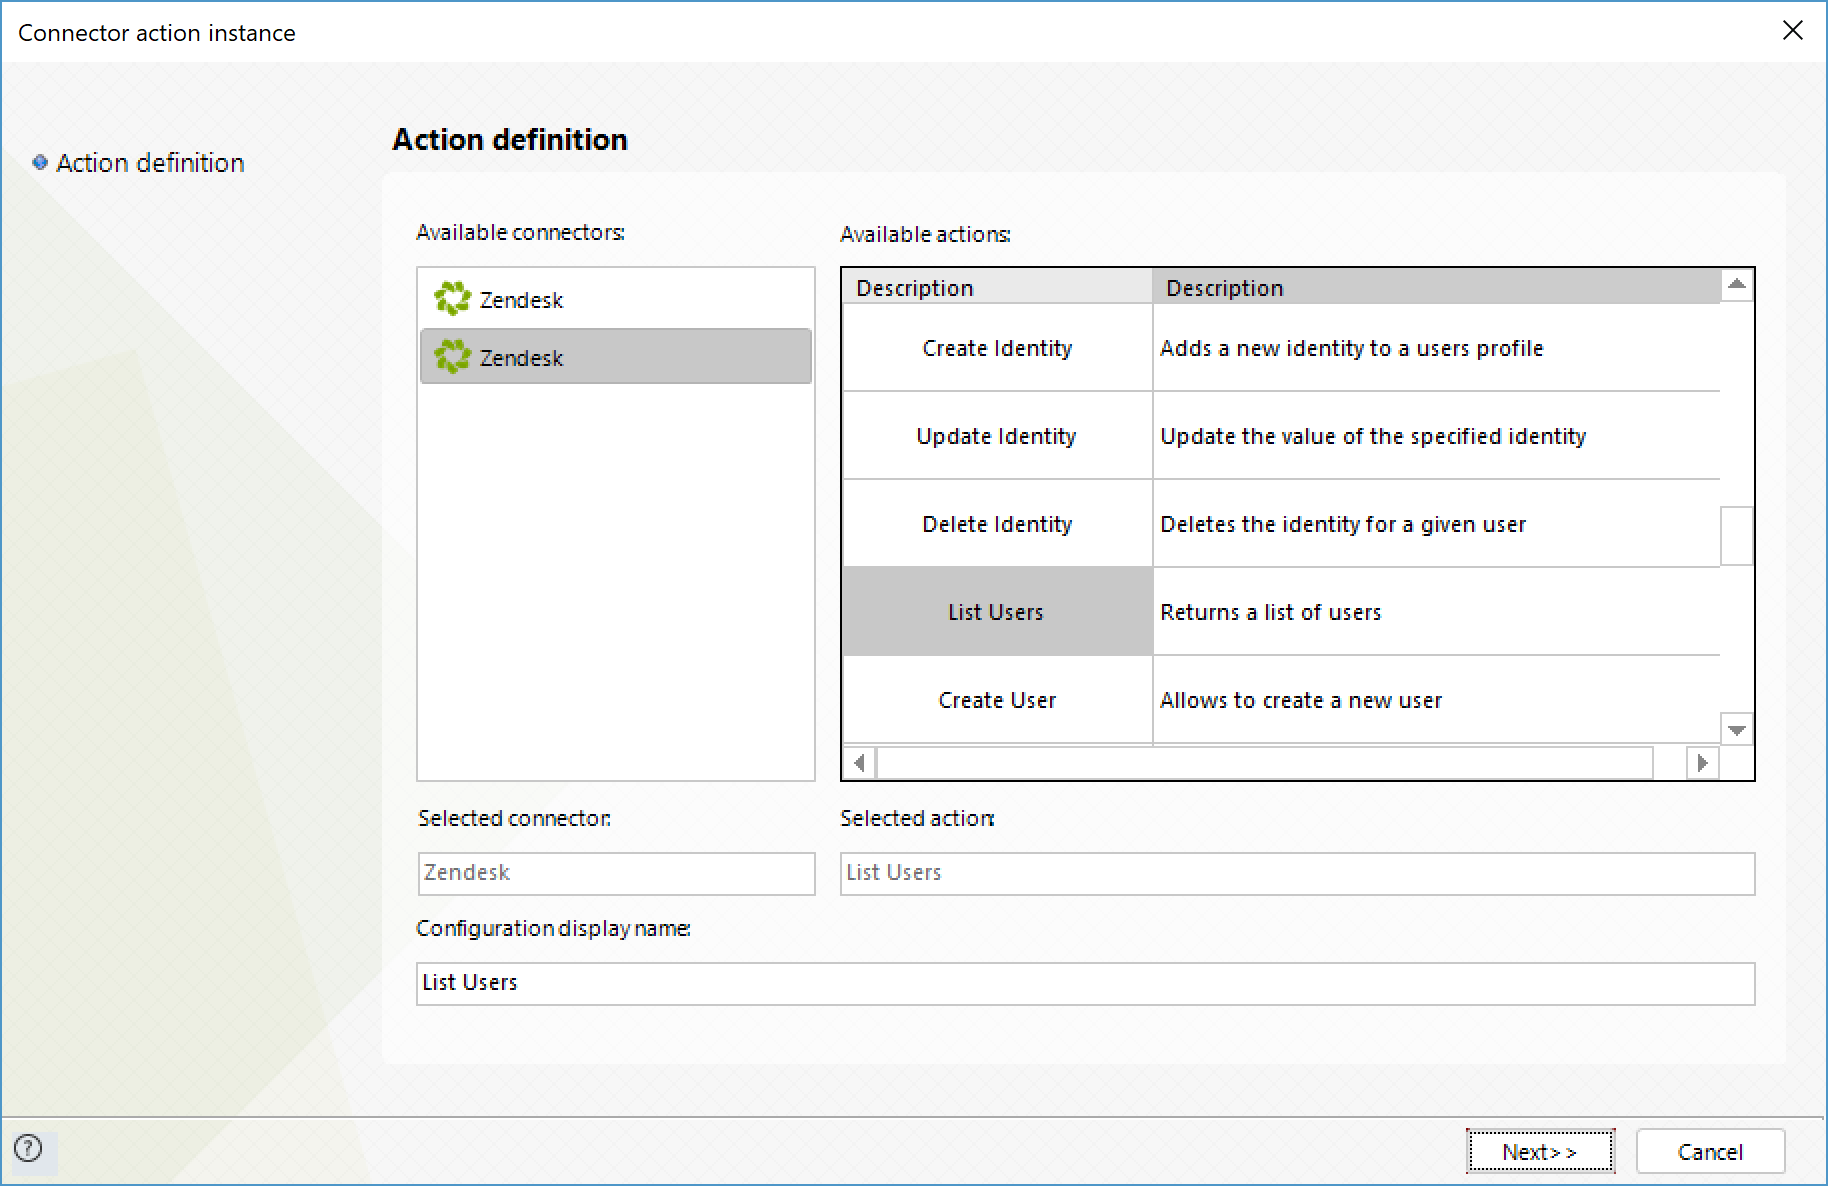Click the Next button

[1540, 1151]
